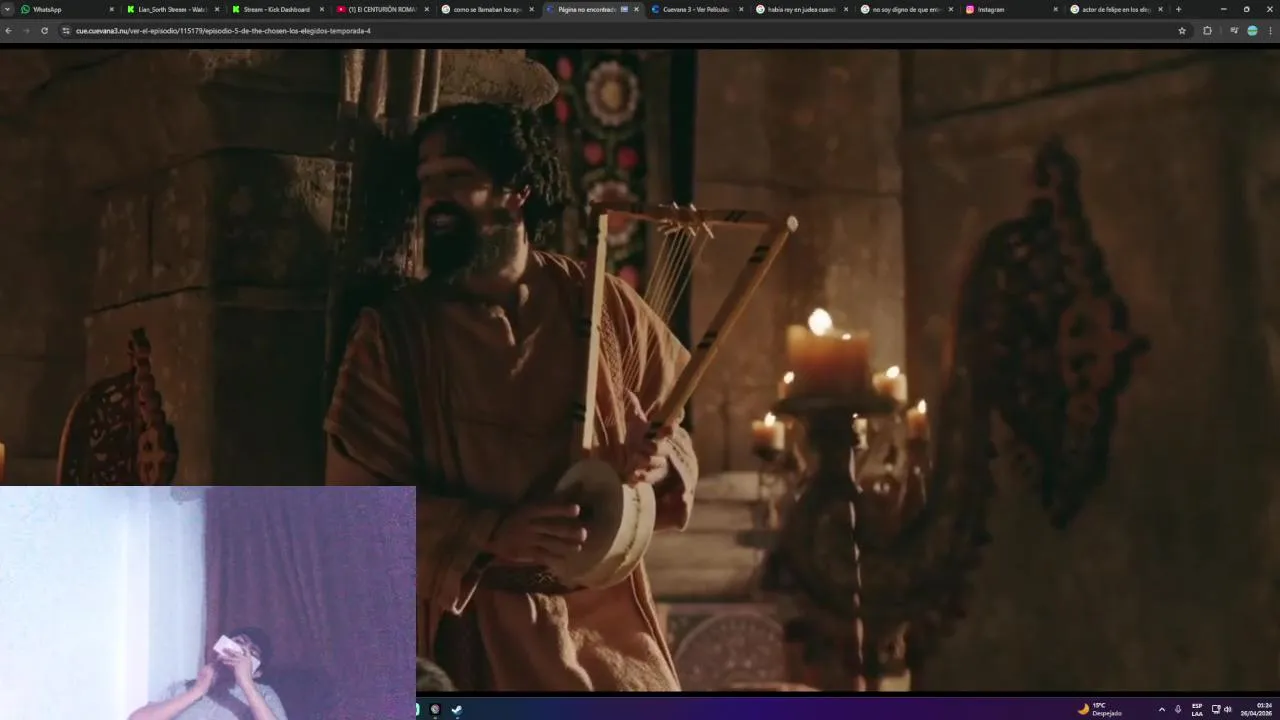Expand the hidden system tray icons chevron
Viewport: 1280px width, 720px height.
click(1161, 709)
